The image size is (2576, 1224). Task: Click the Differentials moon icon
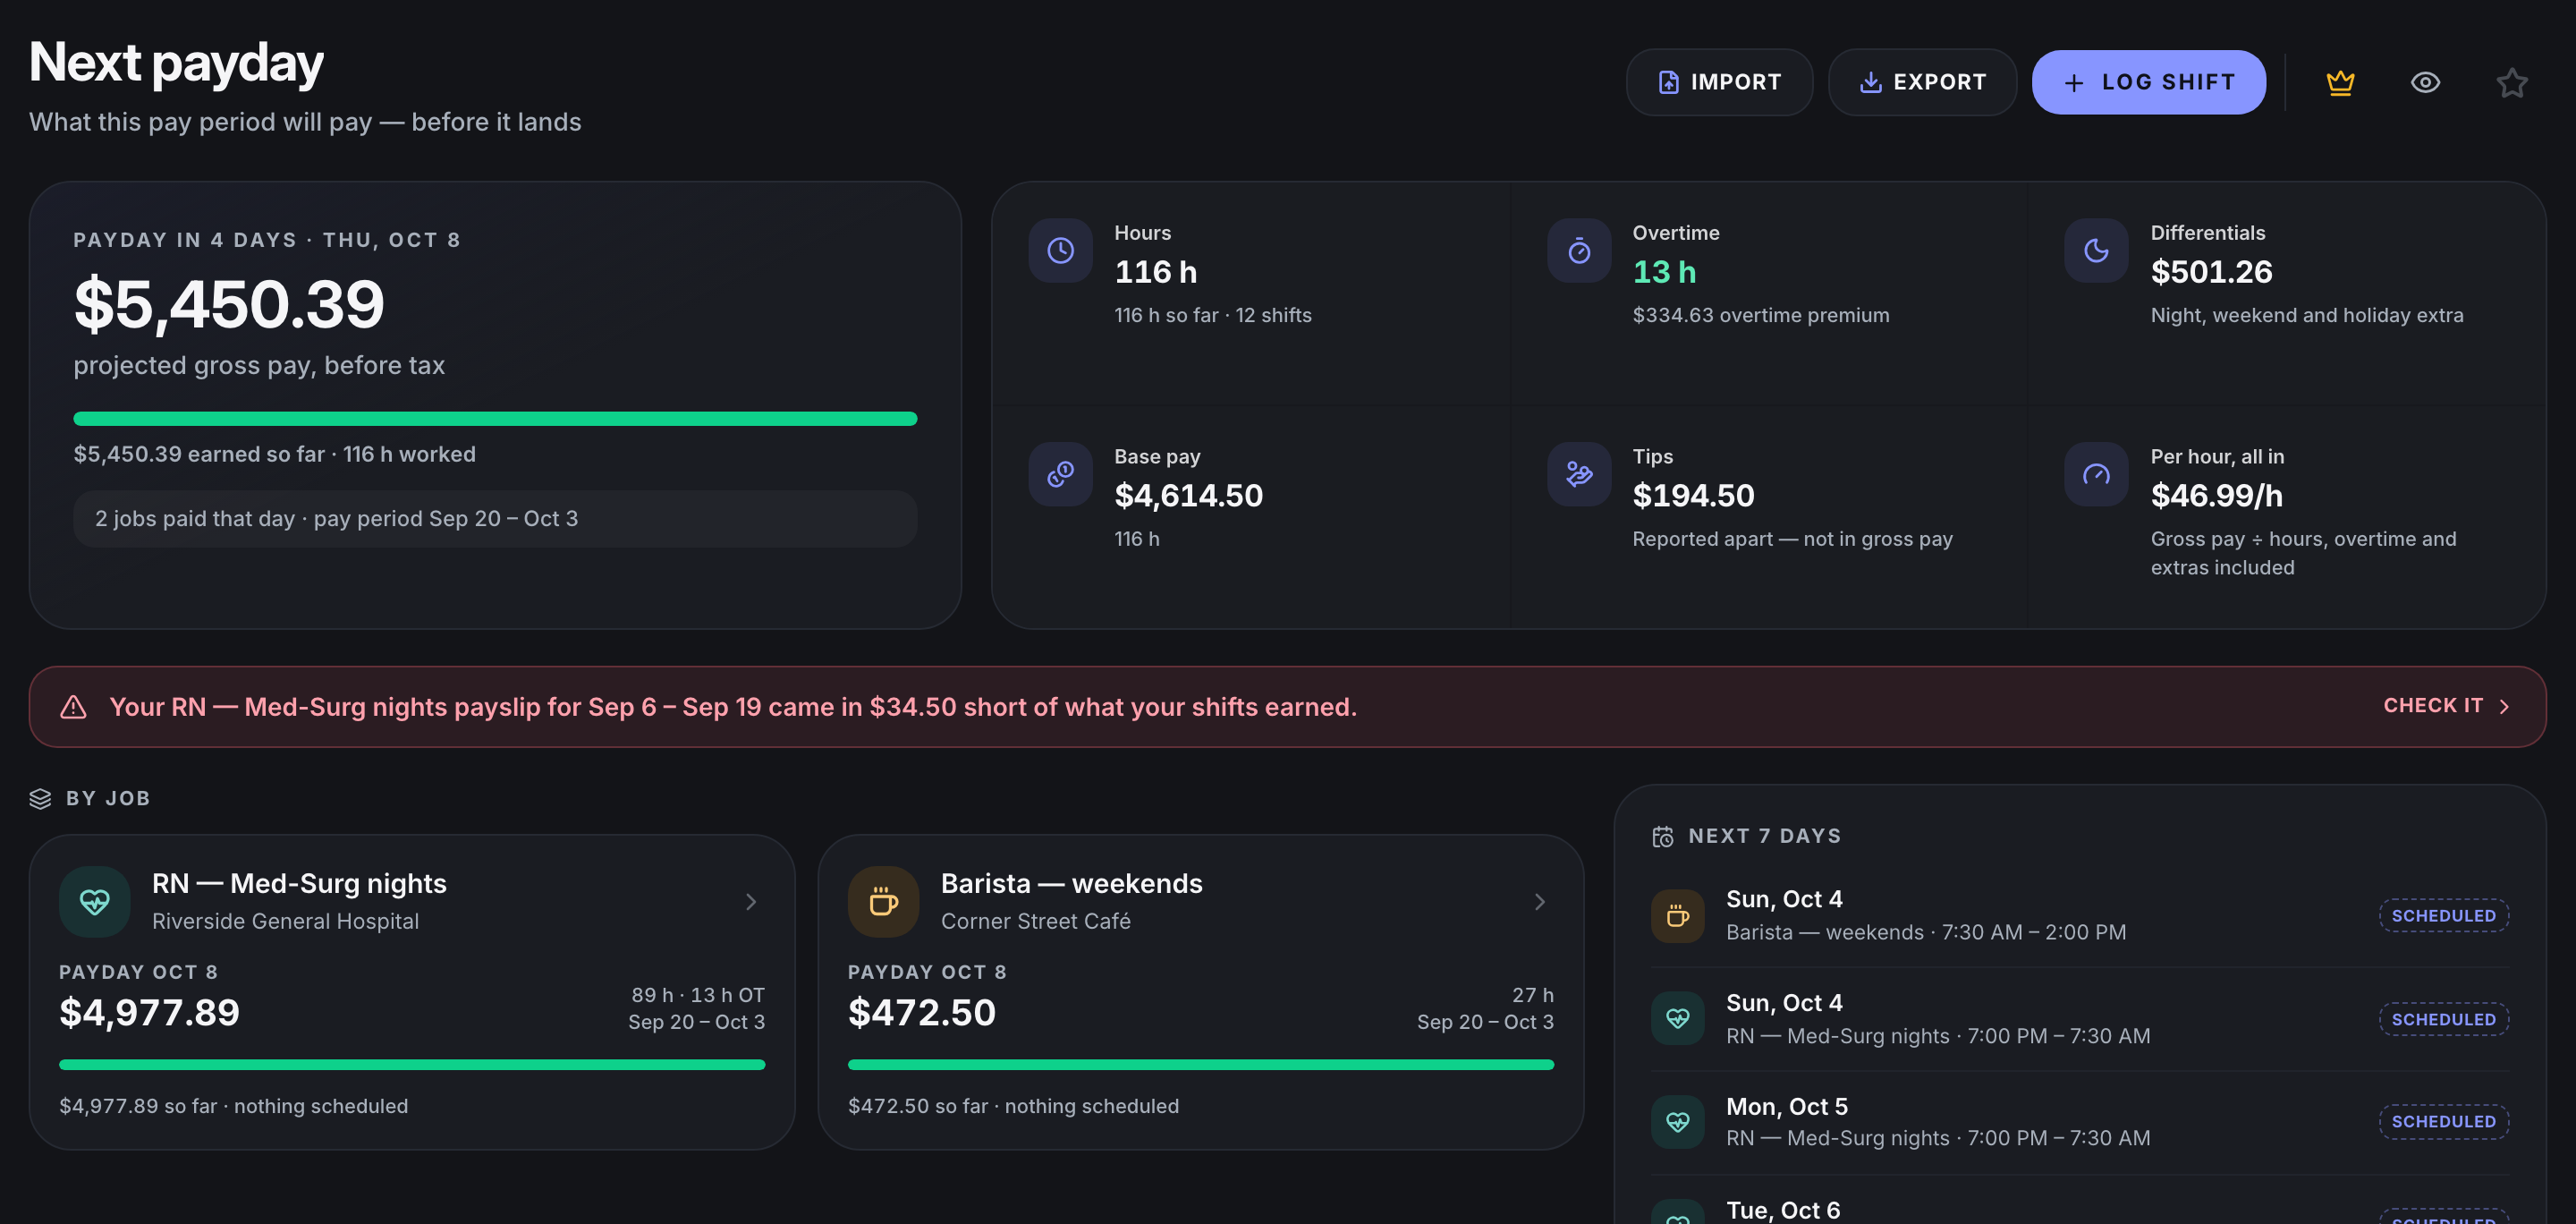click(x=2096, y=250)
